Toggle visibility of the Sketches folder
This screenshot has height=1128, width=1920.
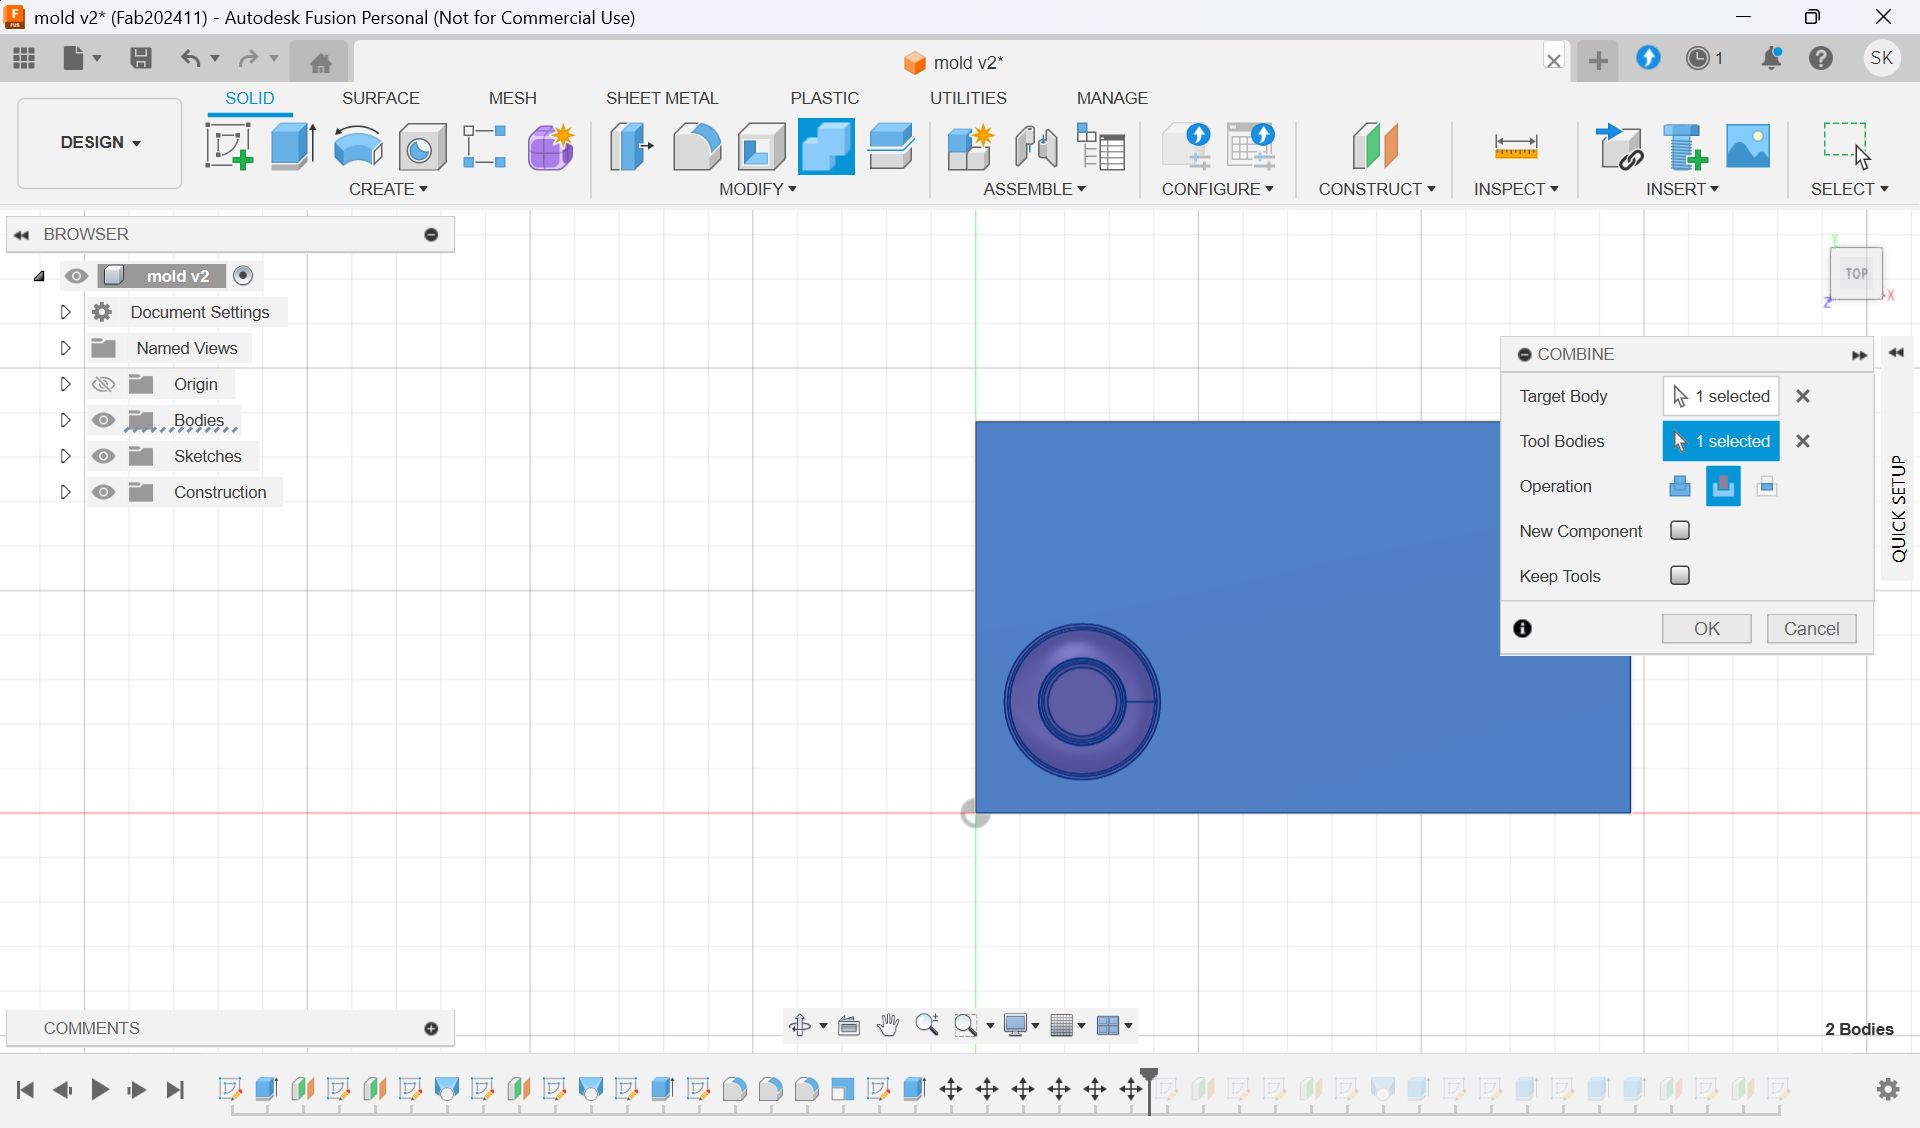coord(103,456)
